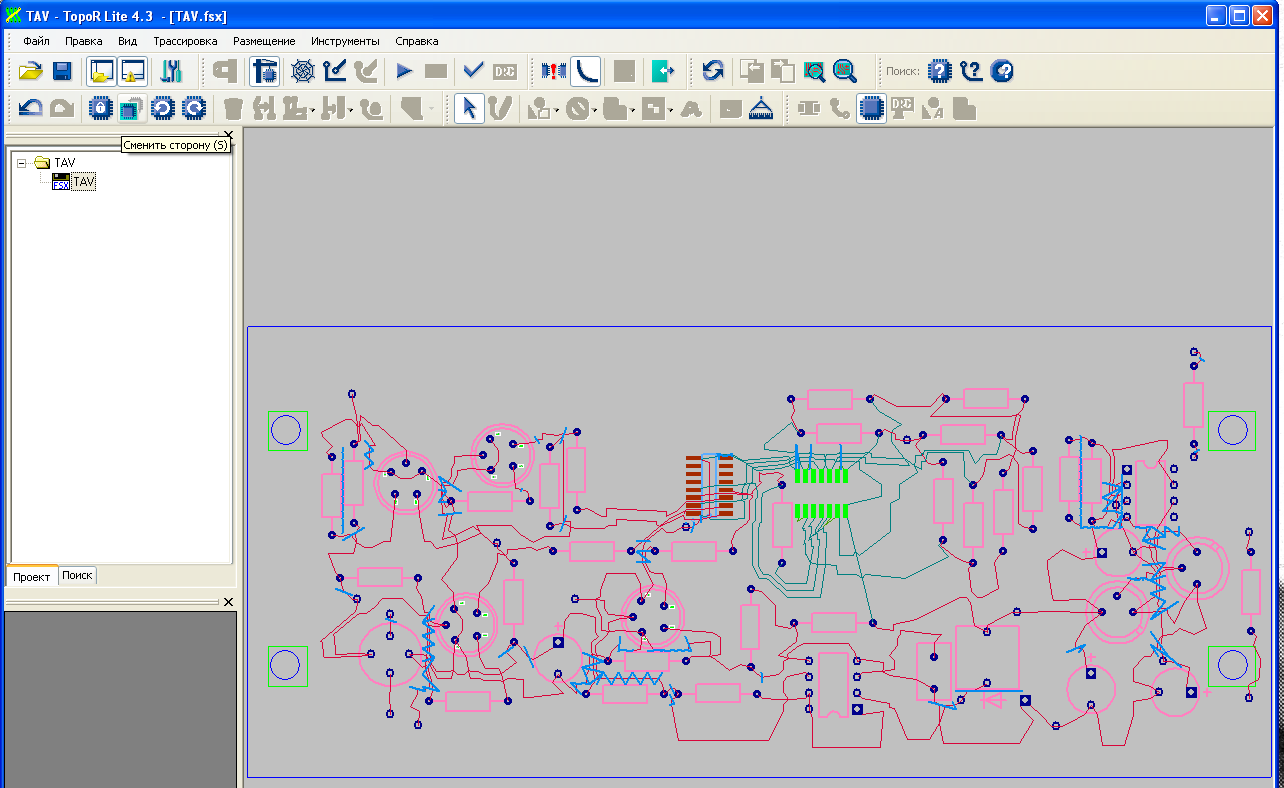The height and width of the screenshot is (788, 1284).
Task: Click the lock component chip icon
Action: pos(99,108)
